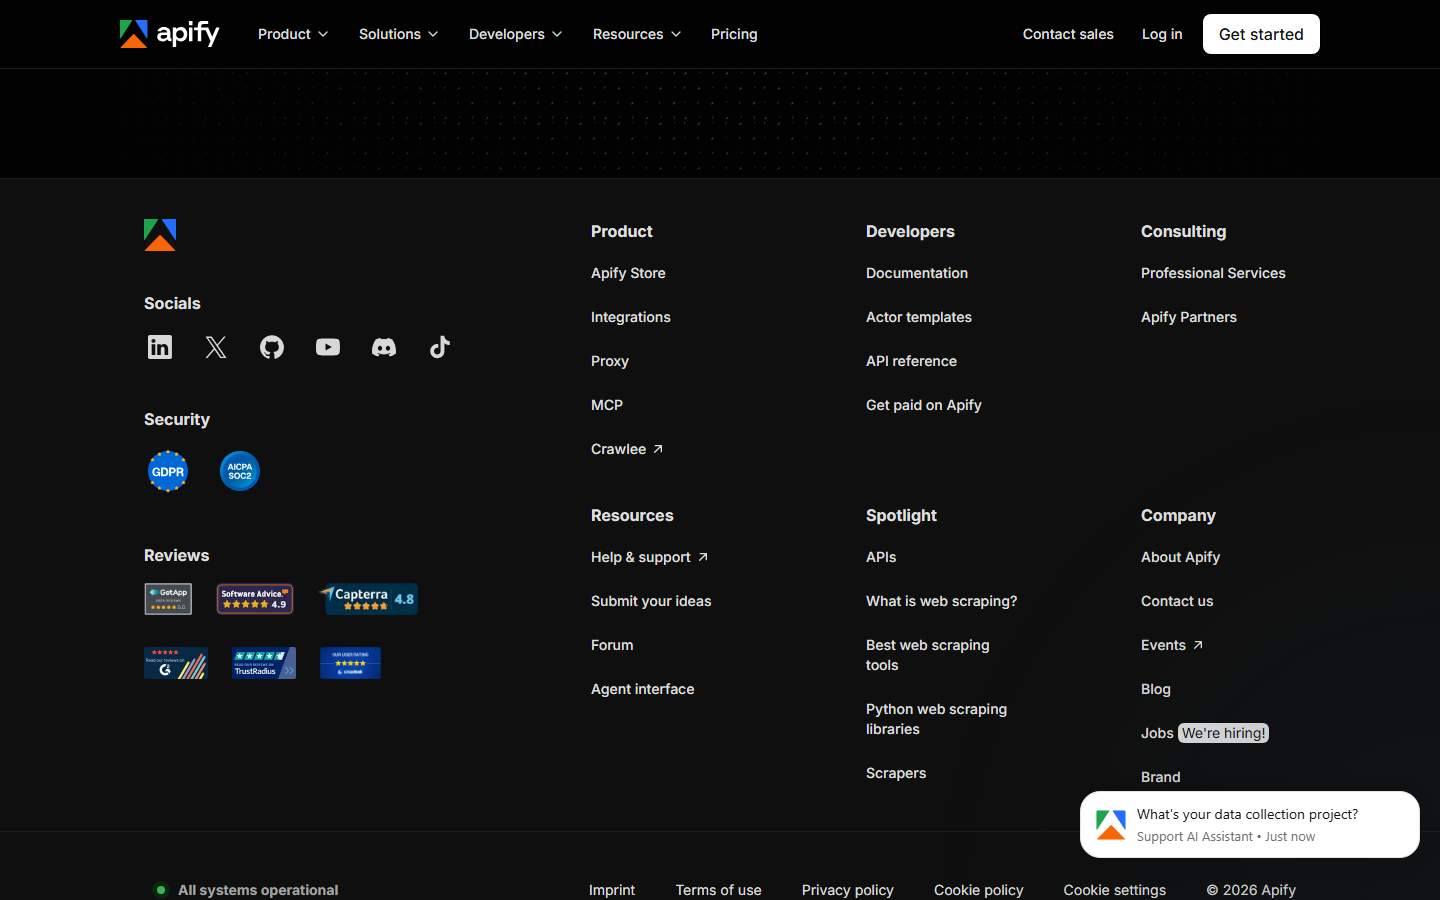The height and width of the screenshot is (900, 1440).
Task: Click the Get started button
Action: click(1261, 34)
